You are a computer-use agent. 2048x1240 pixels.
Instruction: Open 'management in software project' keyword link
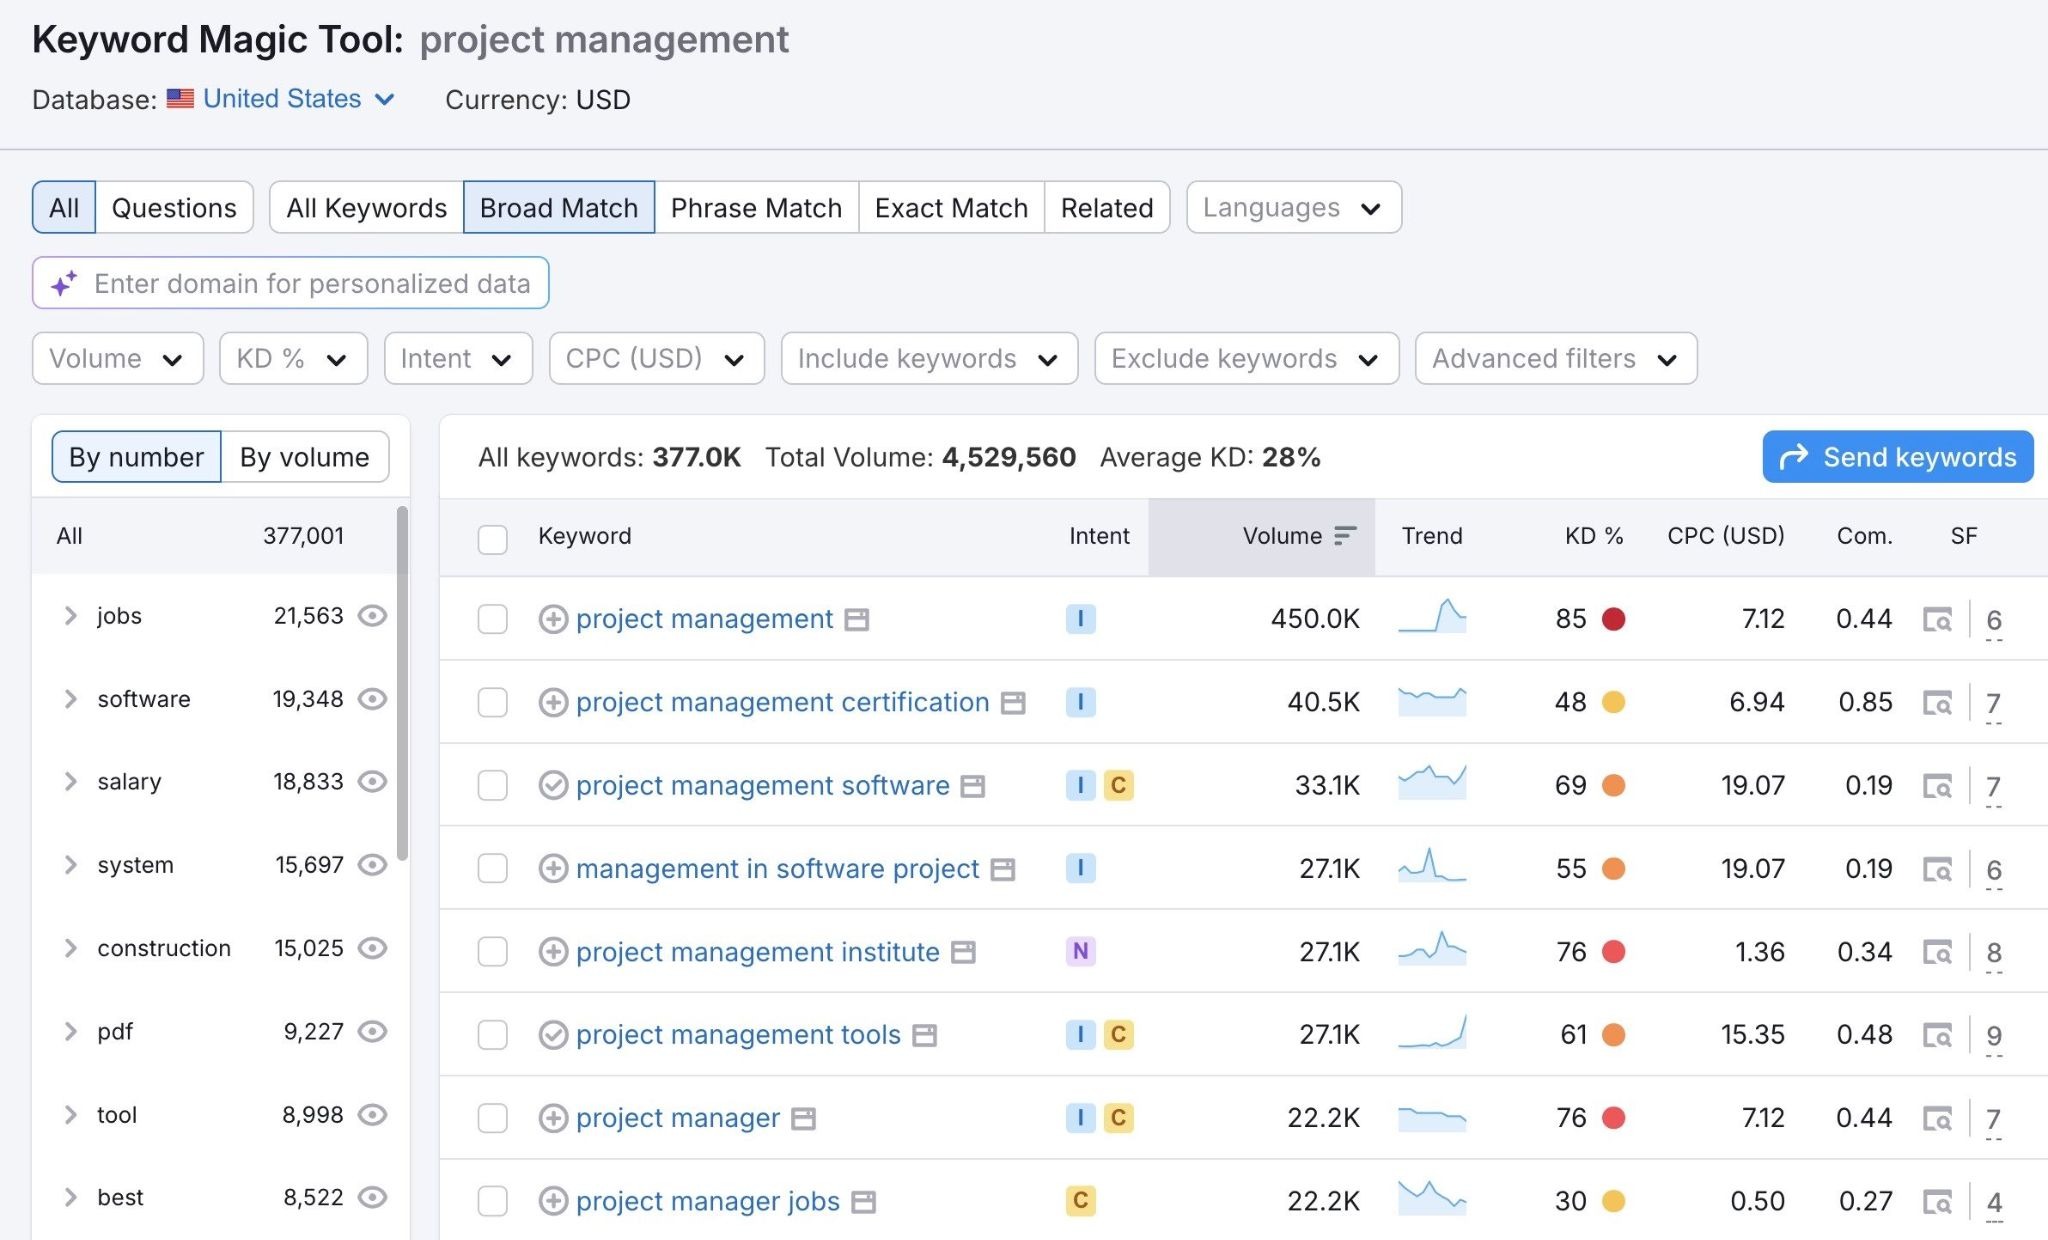click(777, 868)
